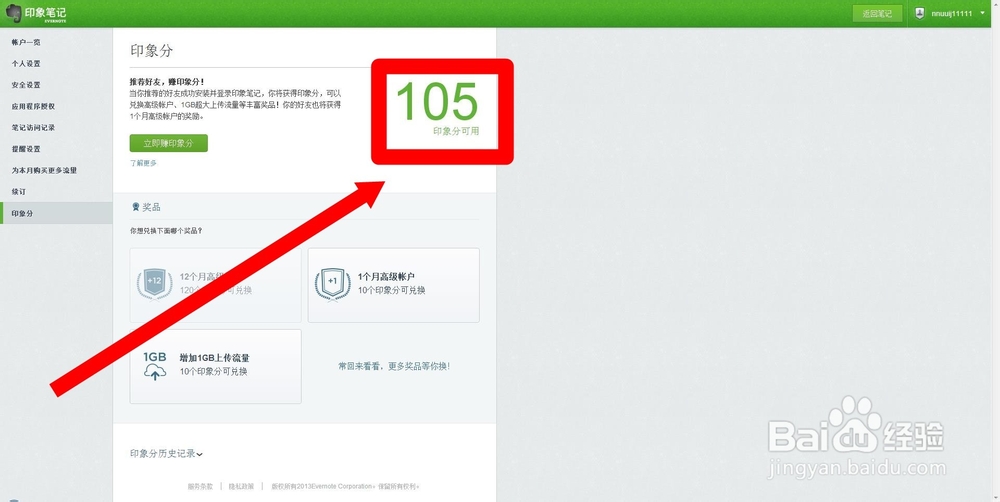Open 续订 in the sidebar
This screenshot has height=502, width=1000.
pyautogui.click(x=18, y=191)
